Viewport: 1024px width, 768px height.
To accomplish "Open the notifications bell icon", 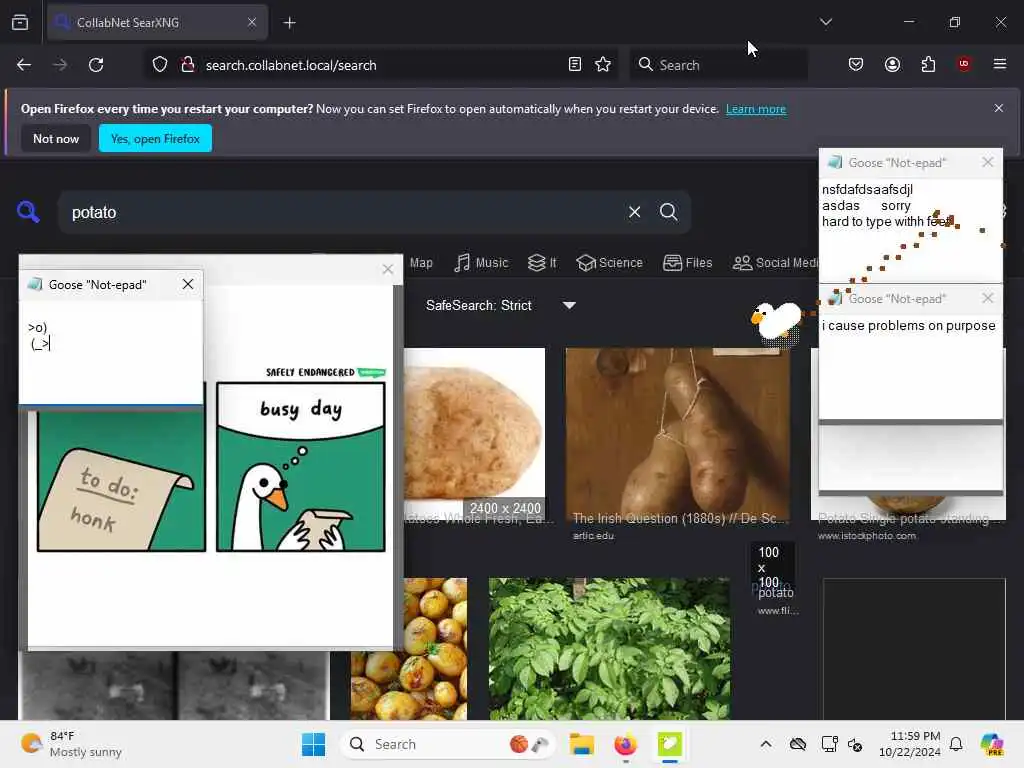I will [955, 744].
